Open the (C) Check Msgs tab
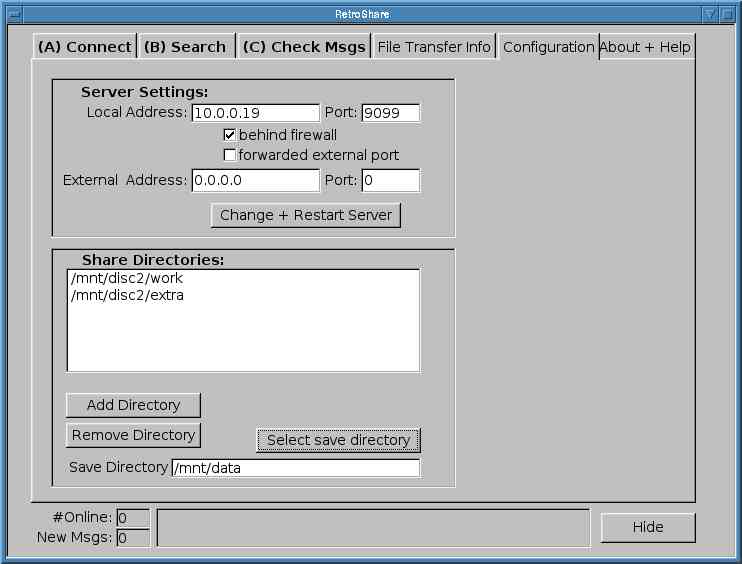Image resolution: width=742 pixels, height=564 pixels. pyautogui.click(x=304, y=47)
